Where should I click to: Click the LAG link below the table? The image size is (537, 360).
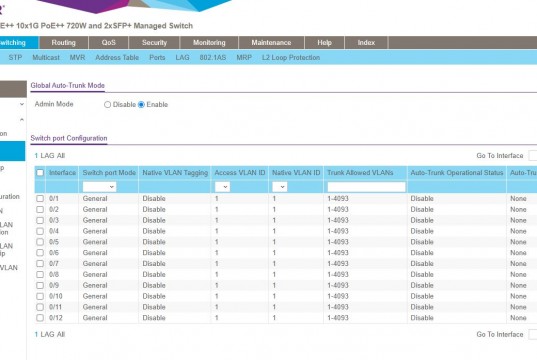(47, 335)
